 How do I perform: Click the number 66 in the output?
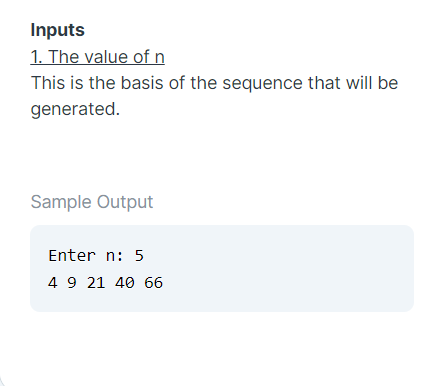pos(154,283)
